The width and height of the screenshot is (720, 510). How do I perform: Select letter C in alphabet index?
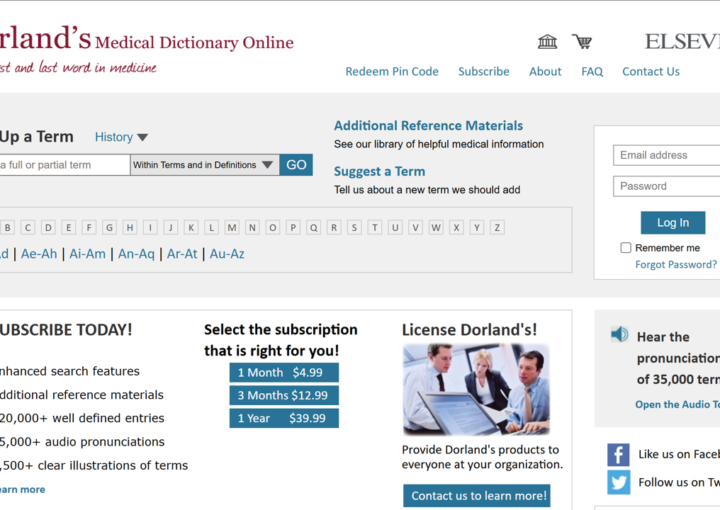click(28, 227)
